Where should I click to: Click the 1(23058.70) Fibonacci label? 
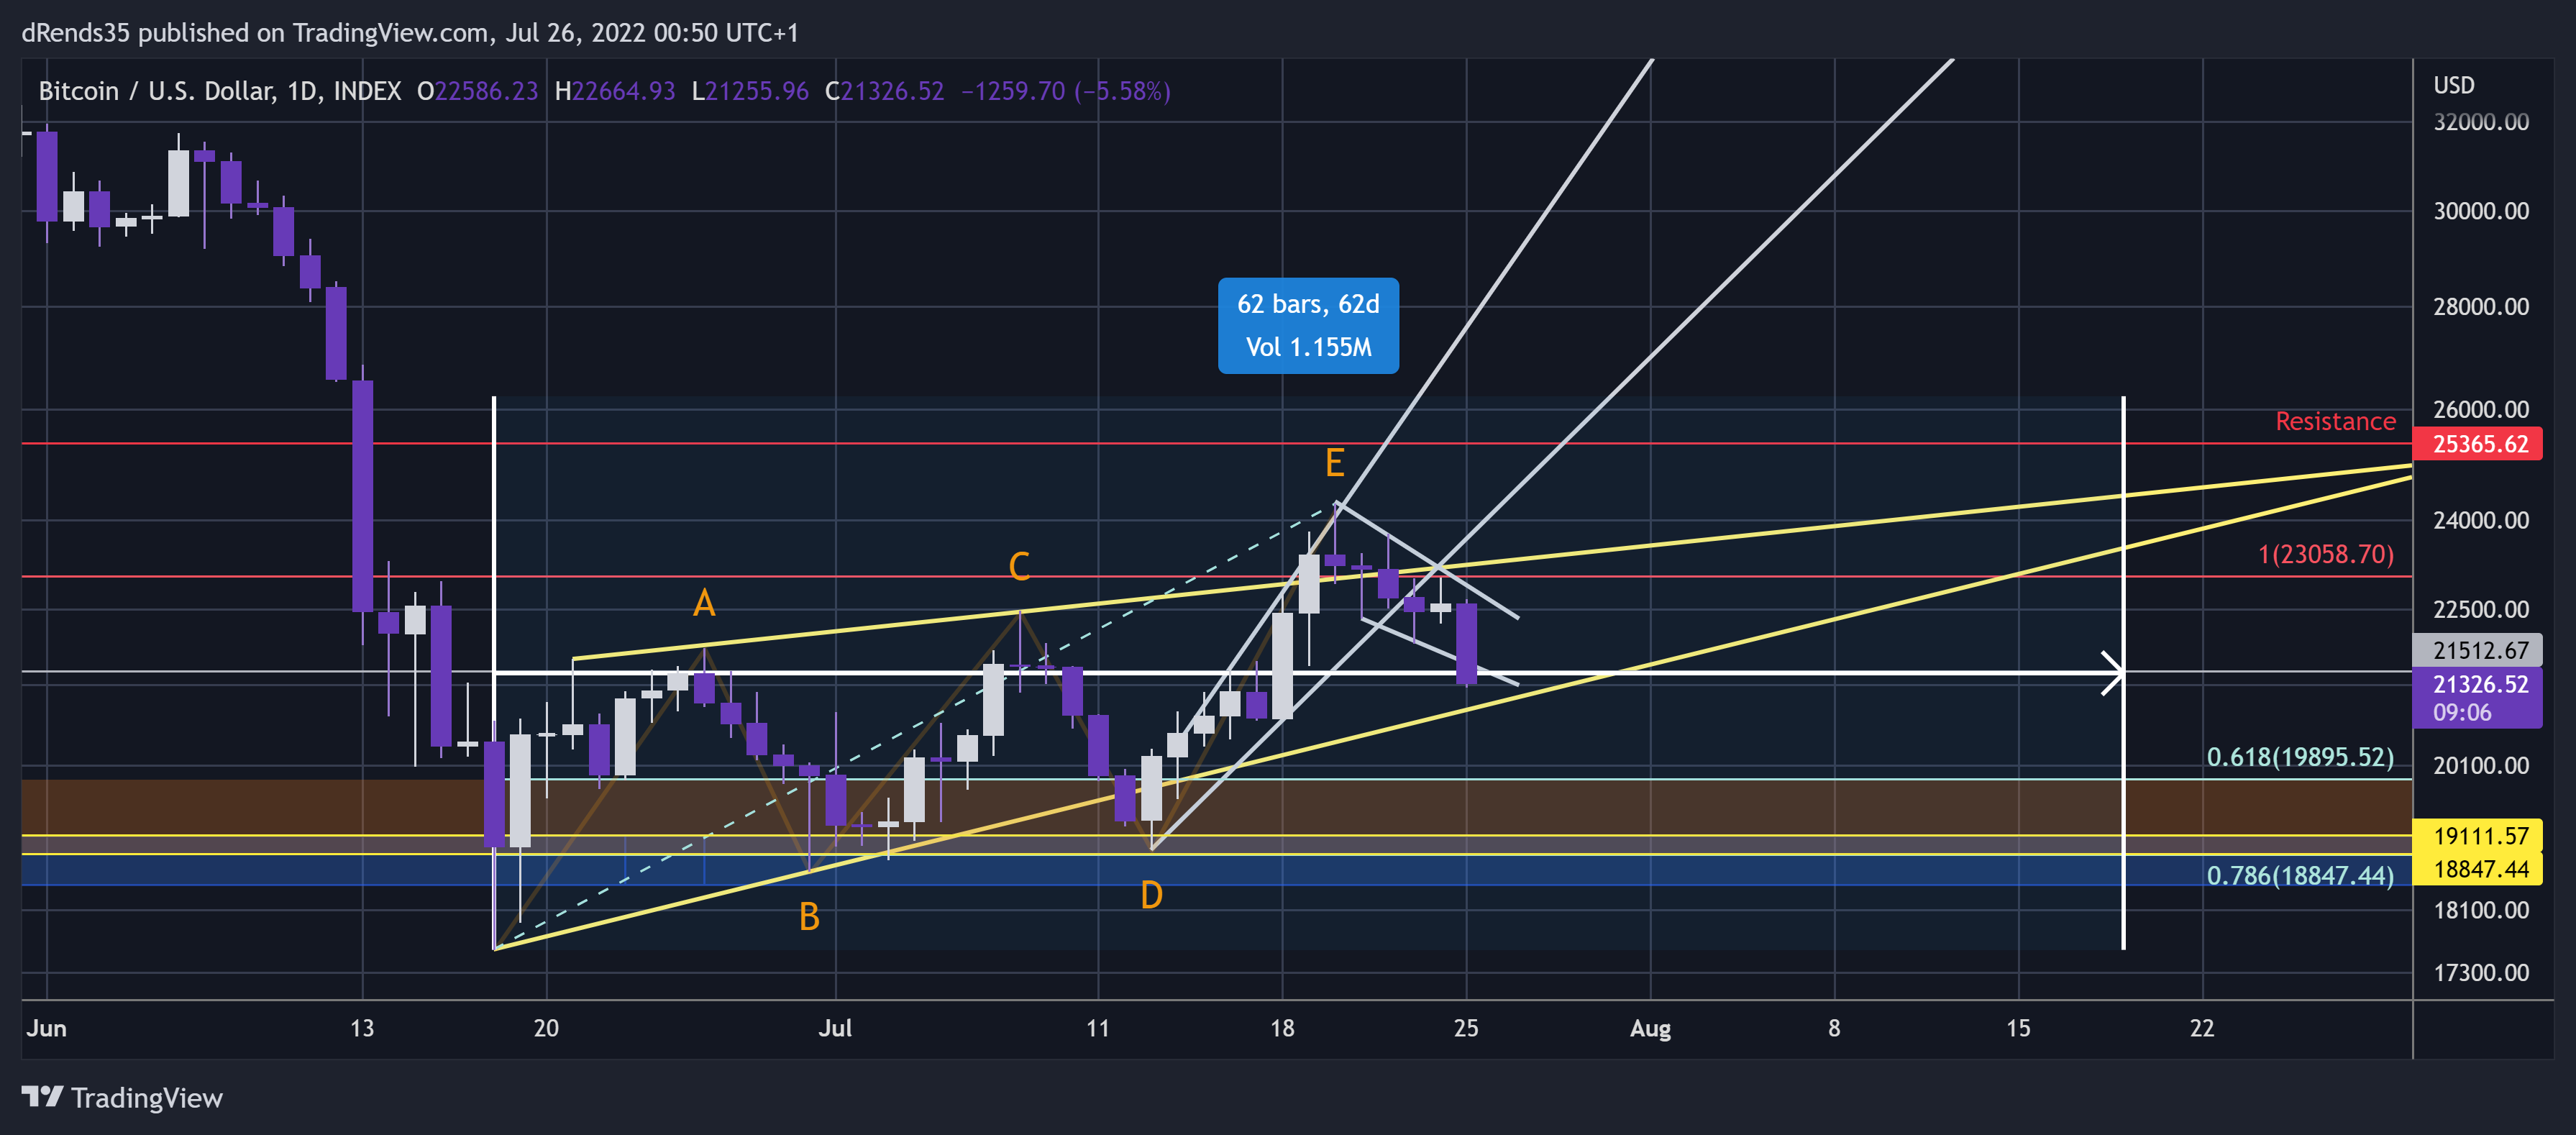[x=2326, y=554]
